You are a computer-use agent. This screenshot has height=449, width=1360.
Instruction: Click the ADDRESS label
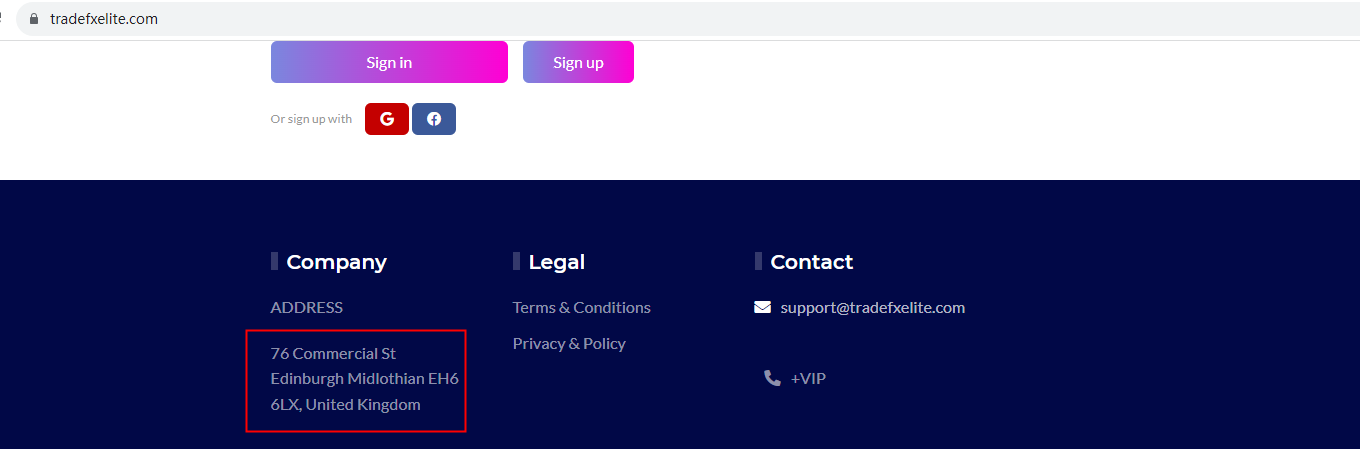click(x=306, y=307)
